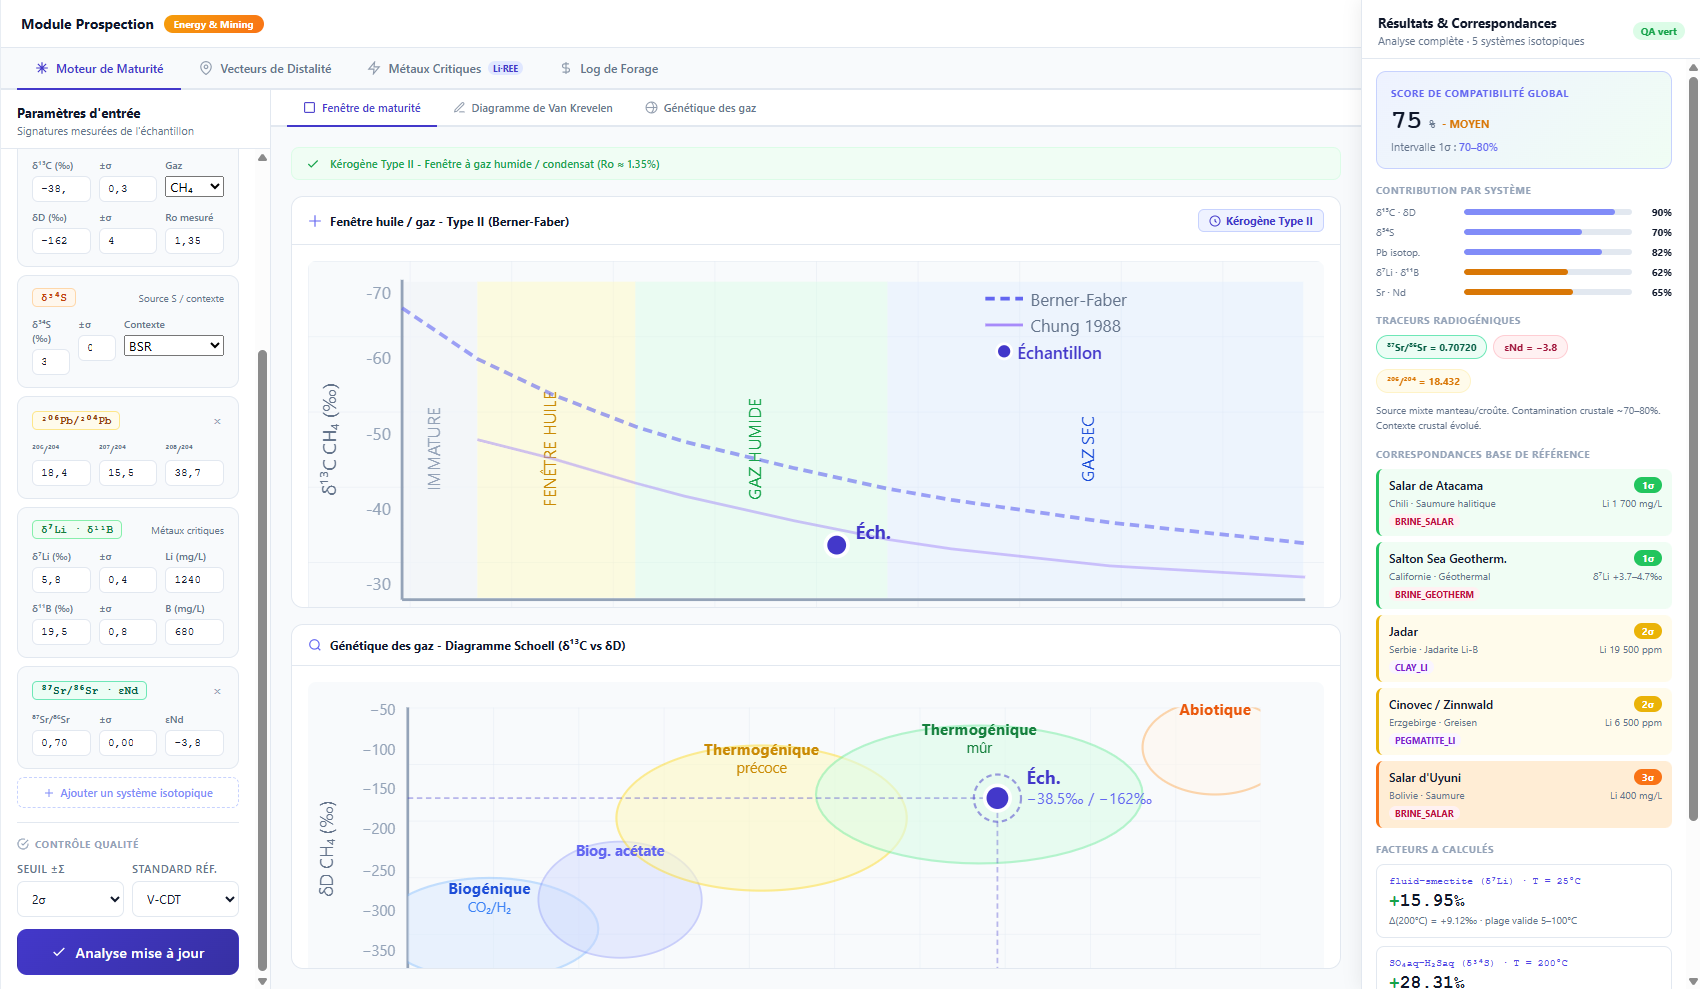This screenshot has width=1700, height=989.
Task: Click the lightning icon on Métaux Critiques tab
Action: pos(374,68)
